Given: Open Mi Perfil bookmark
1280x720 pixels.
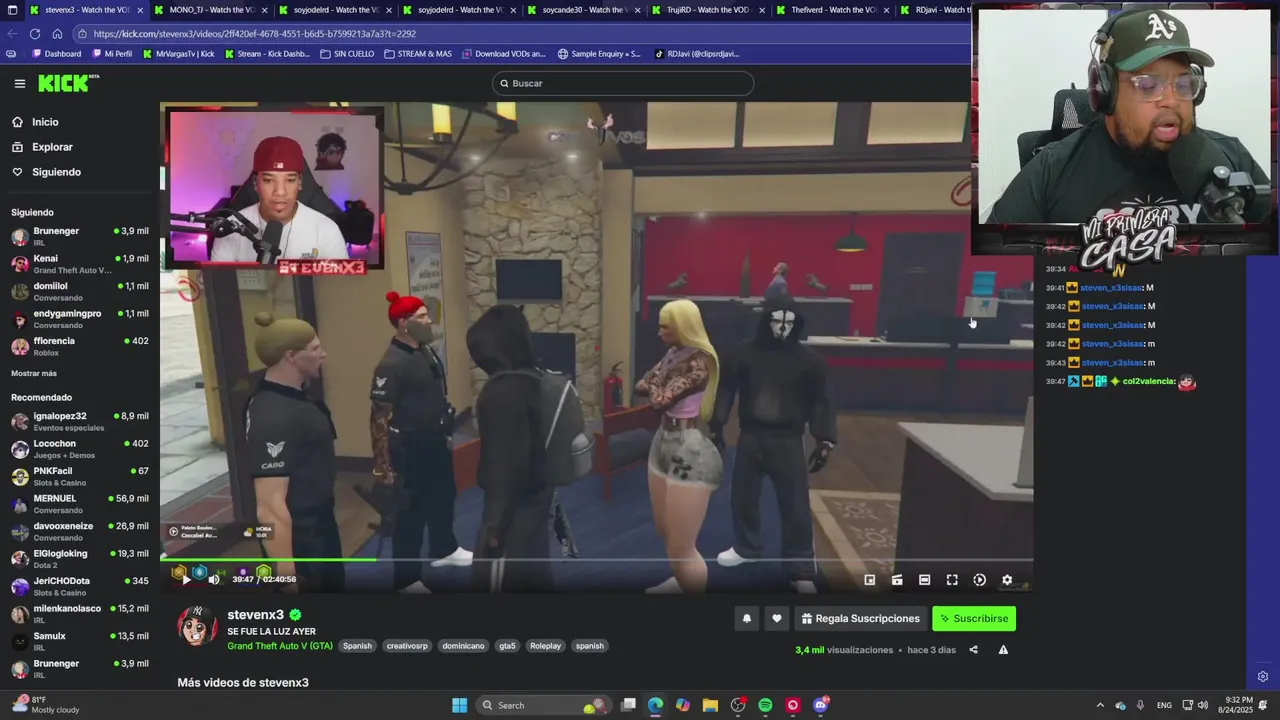Looking at the screenshot, I should click(113, 54).
